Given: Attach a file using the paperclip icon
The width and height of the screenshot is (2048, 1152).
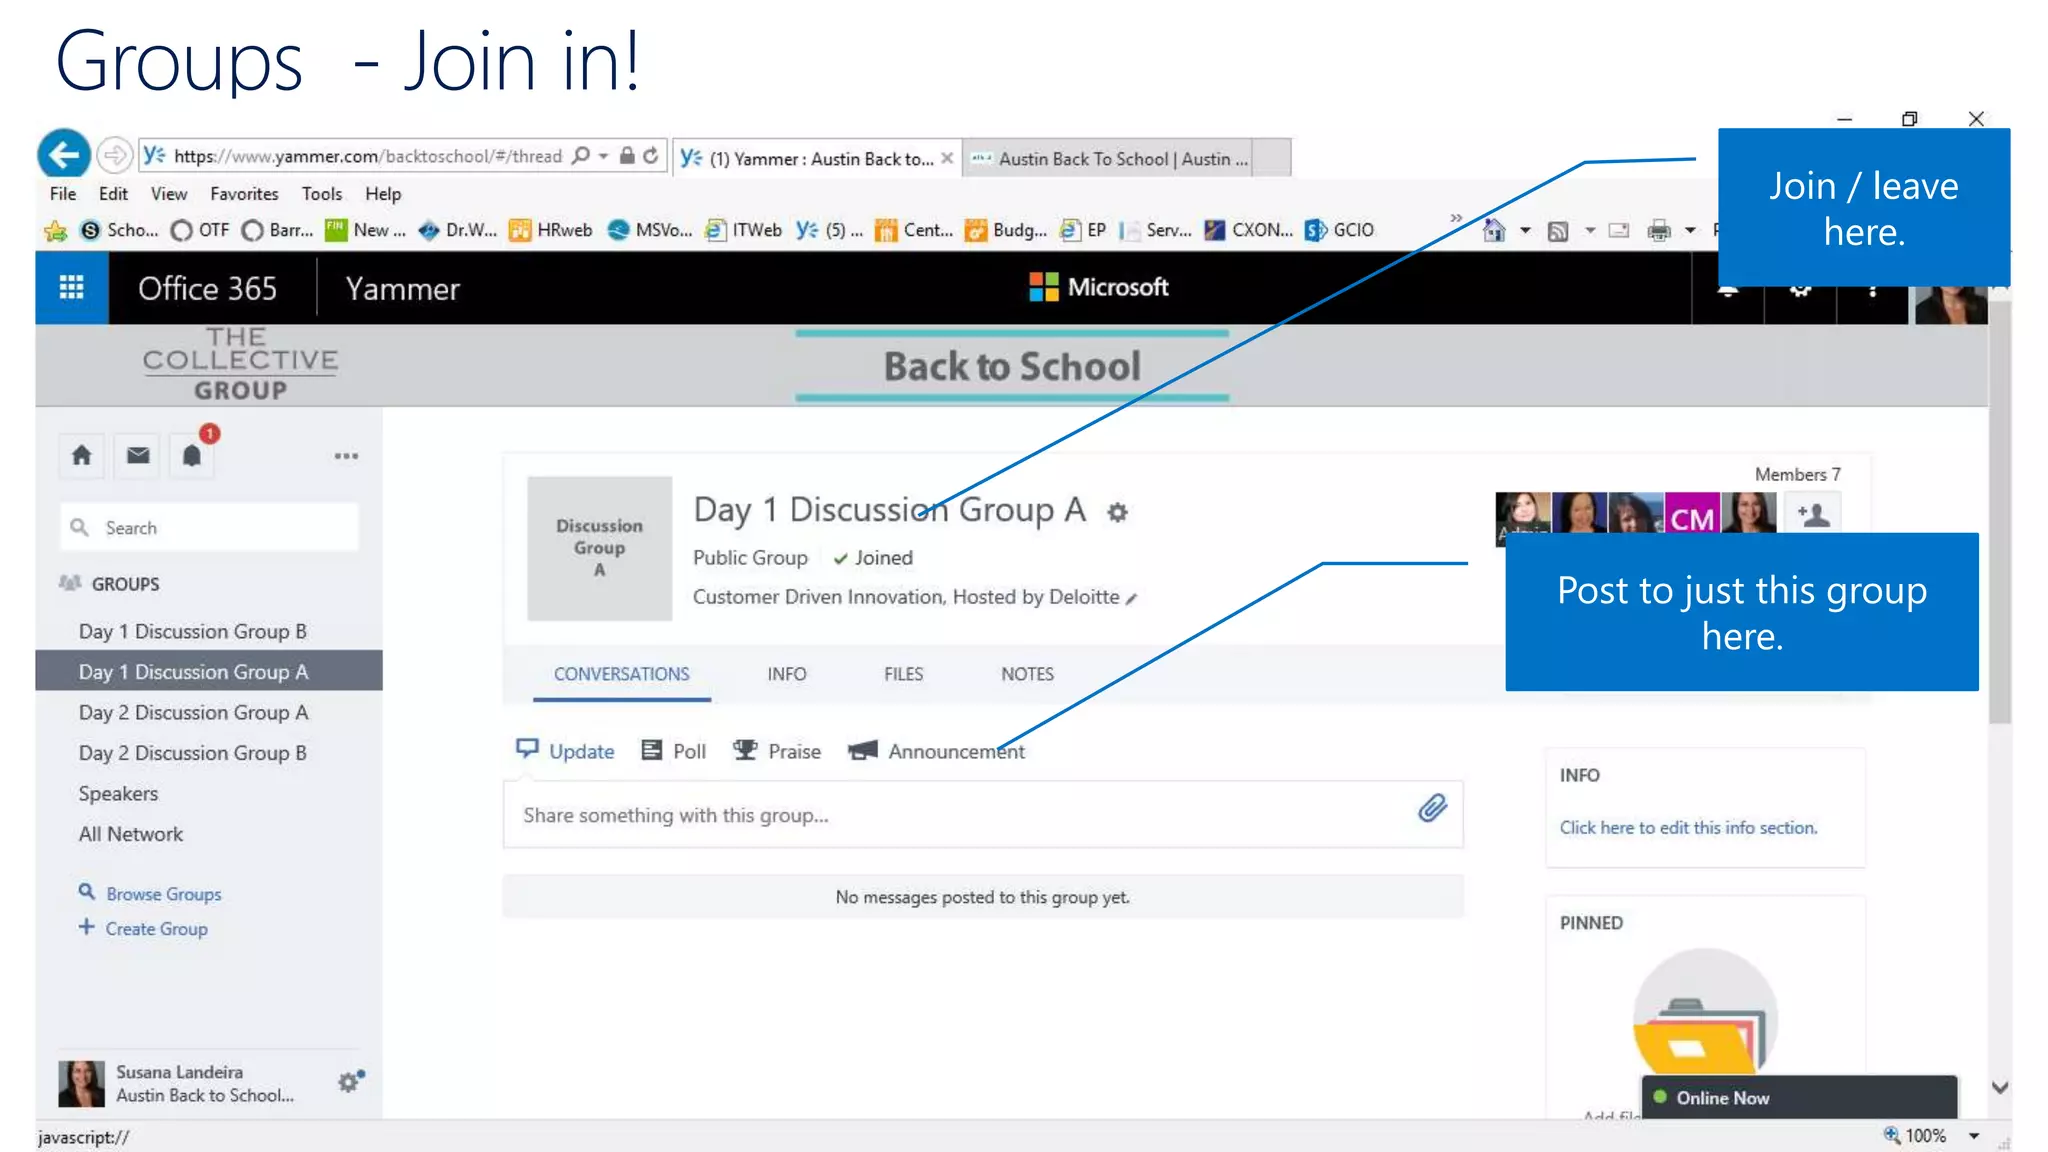Looking at the screenshot, I should click(x=1432, y=809).
